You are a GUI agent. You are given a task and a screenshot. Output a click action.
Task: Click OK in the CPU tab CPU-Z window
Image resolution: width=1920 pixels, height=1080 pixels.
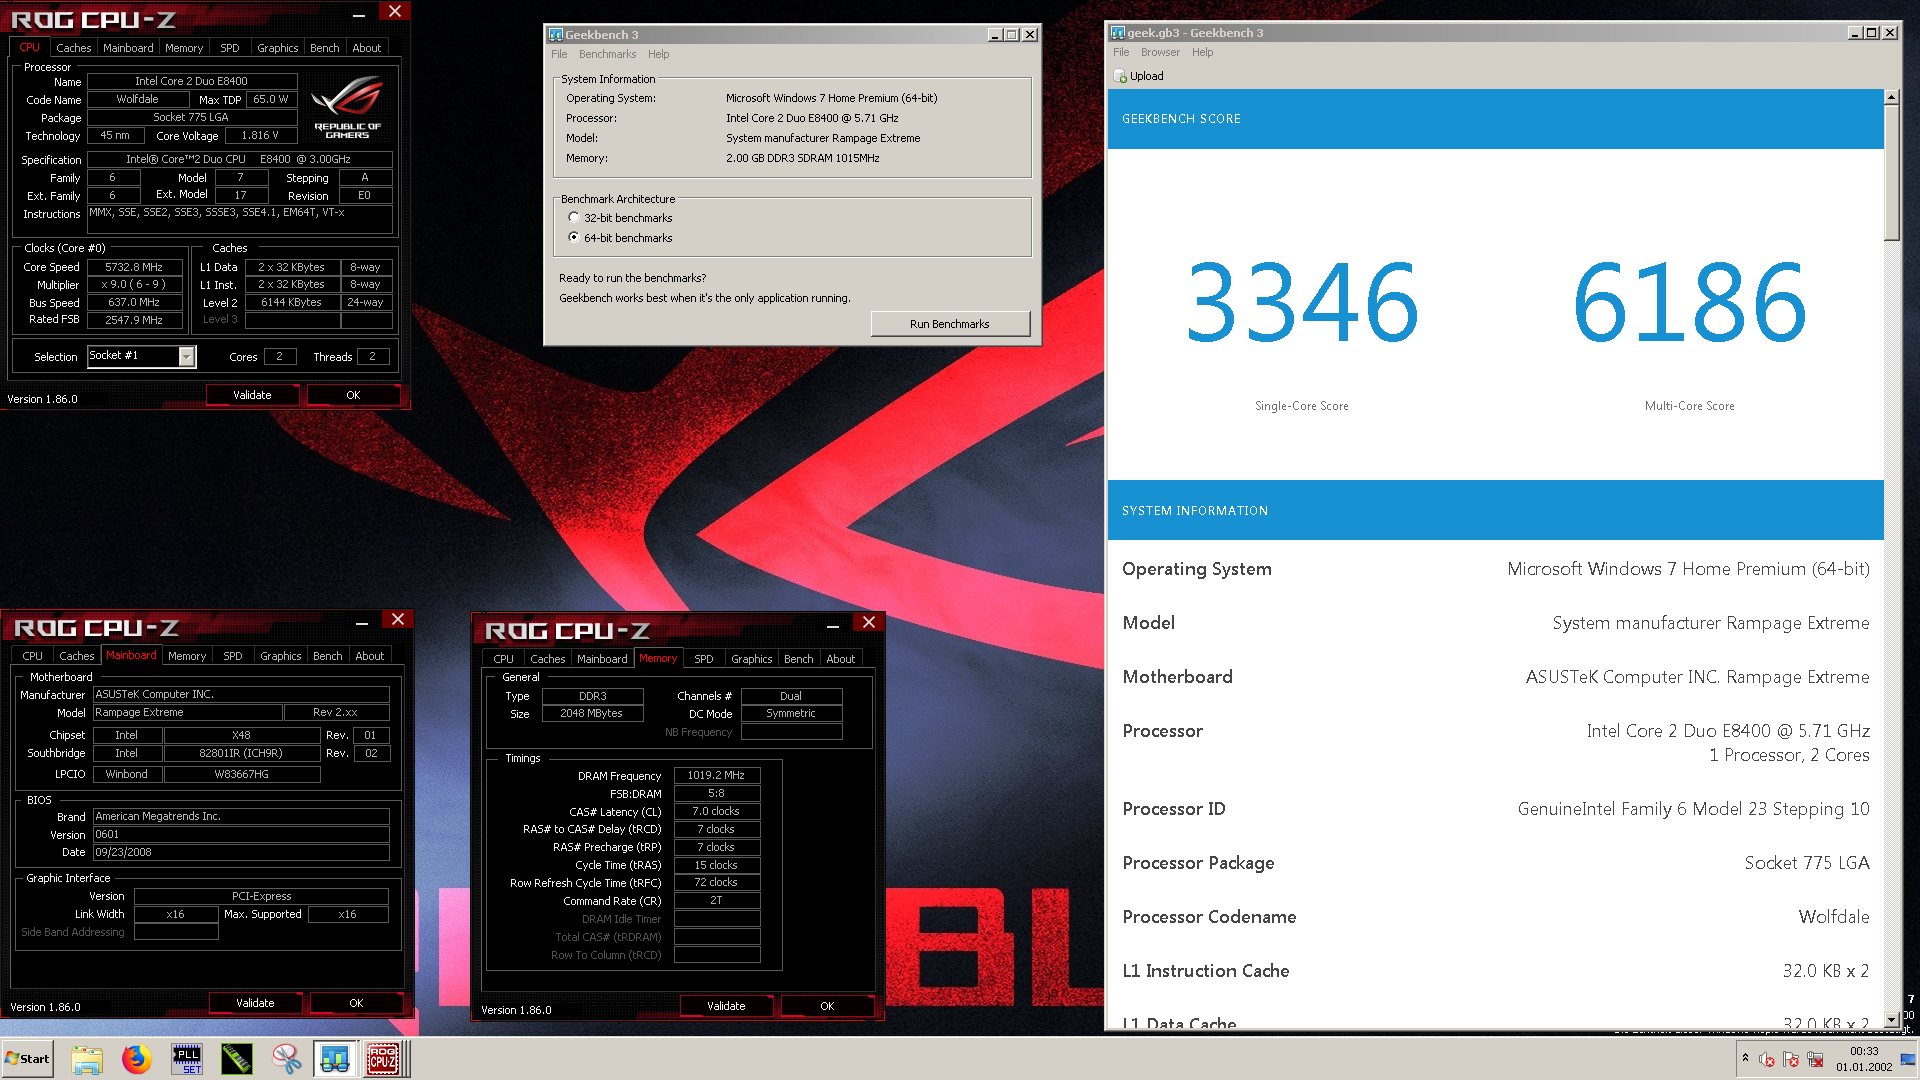353,395
